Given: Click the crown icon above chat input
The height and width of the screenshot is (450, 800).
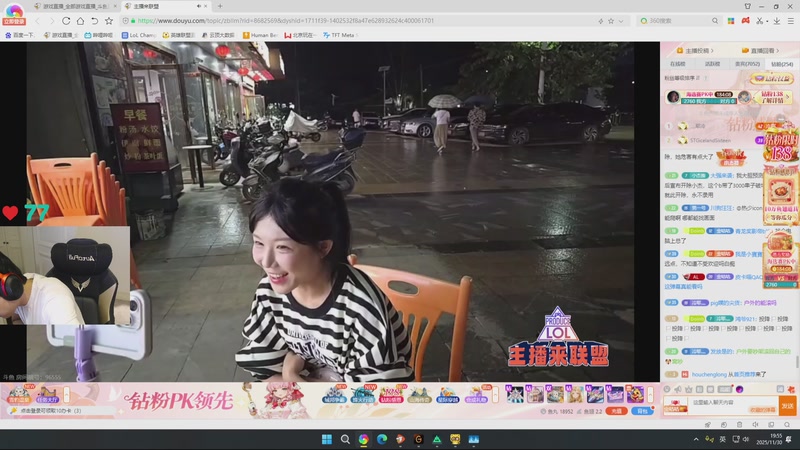Looking at the screenshot, I should 688,389.
